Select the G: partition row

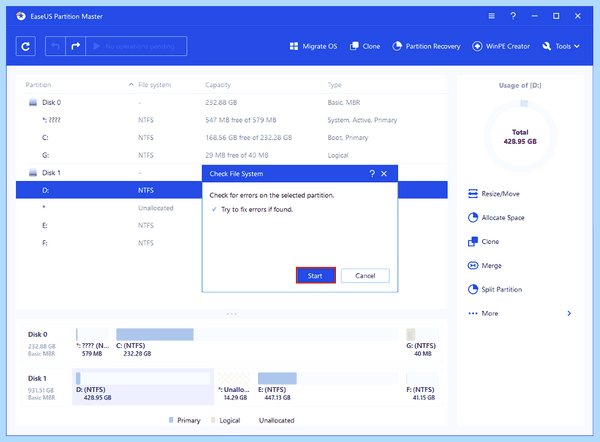232,155
